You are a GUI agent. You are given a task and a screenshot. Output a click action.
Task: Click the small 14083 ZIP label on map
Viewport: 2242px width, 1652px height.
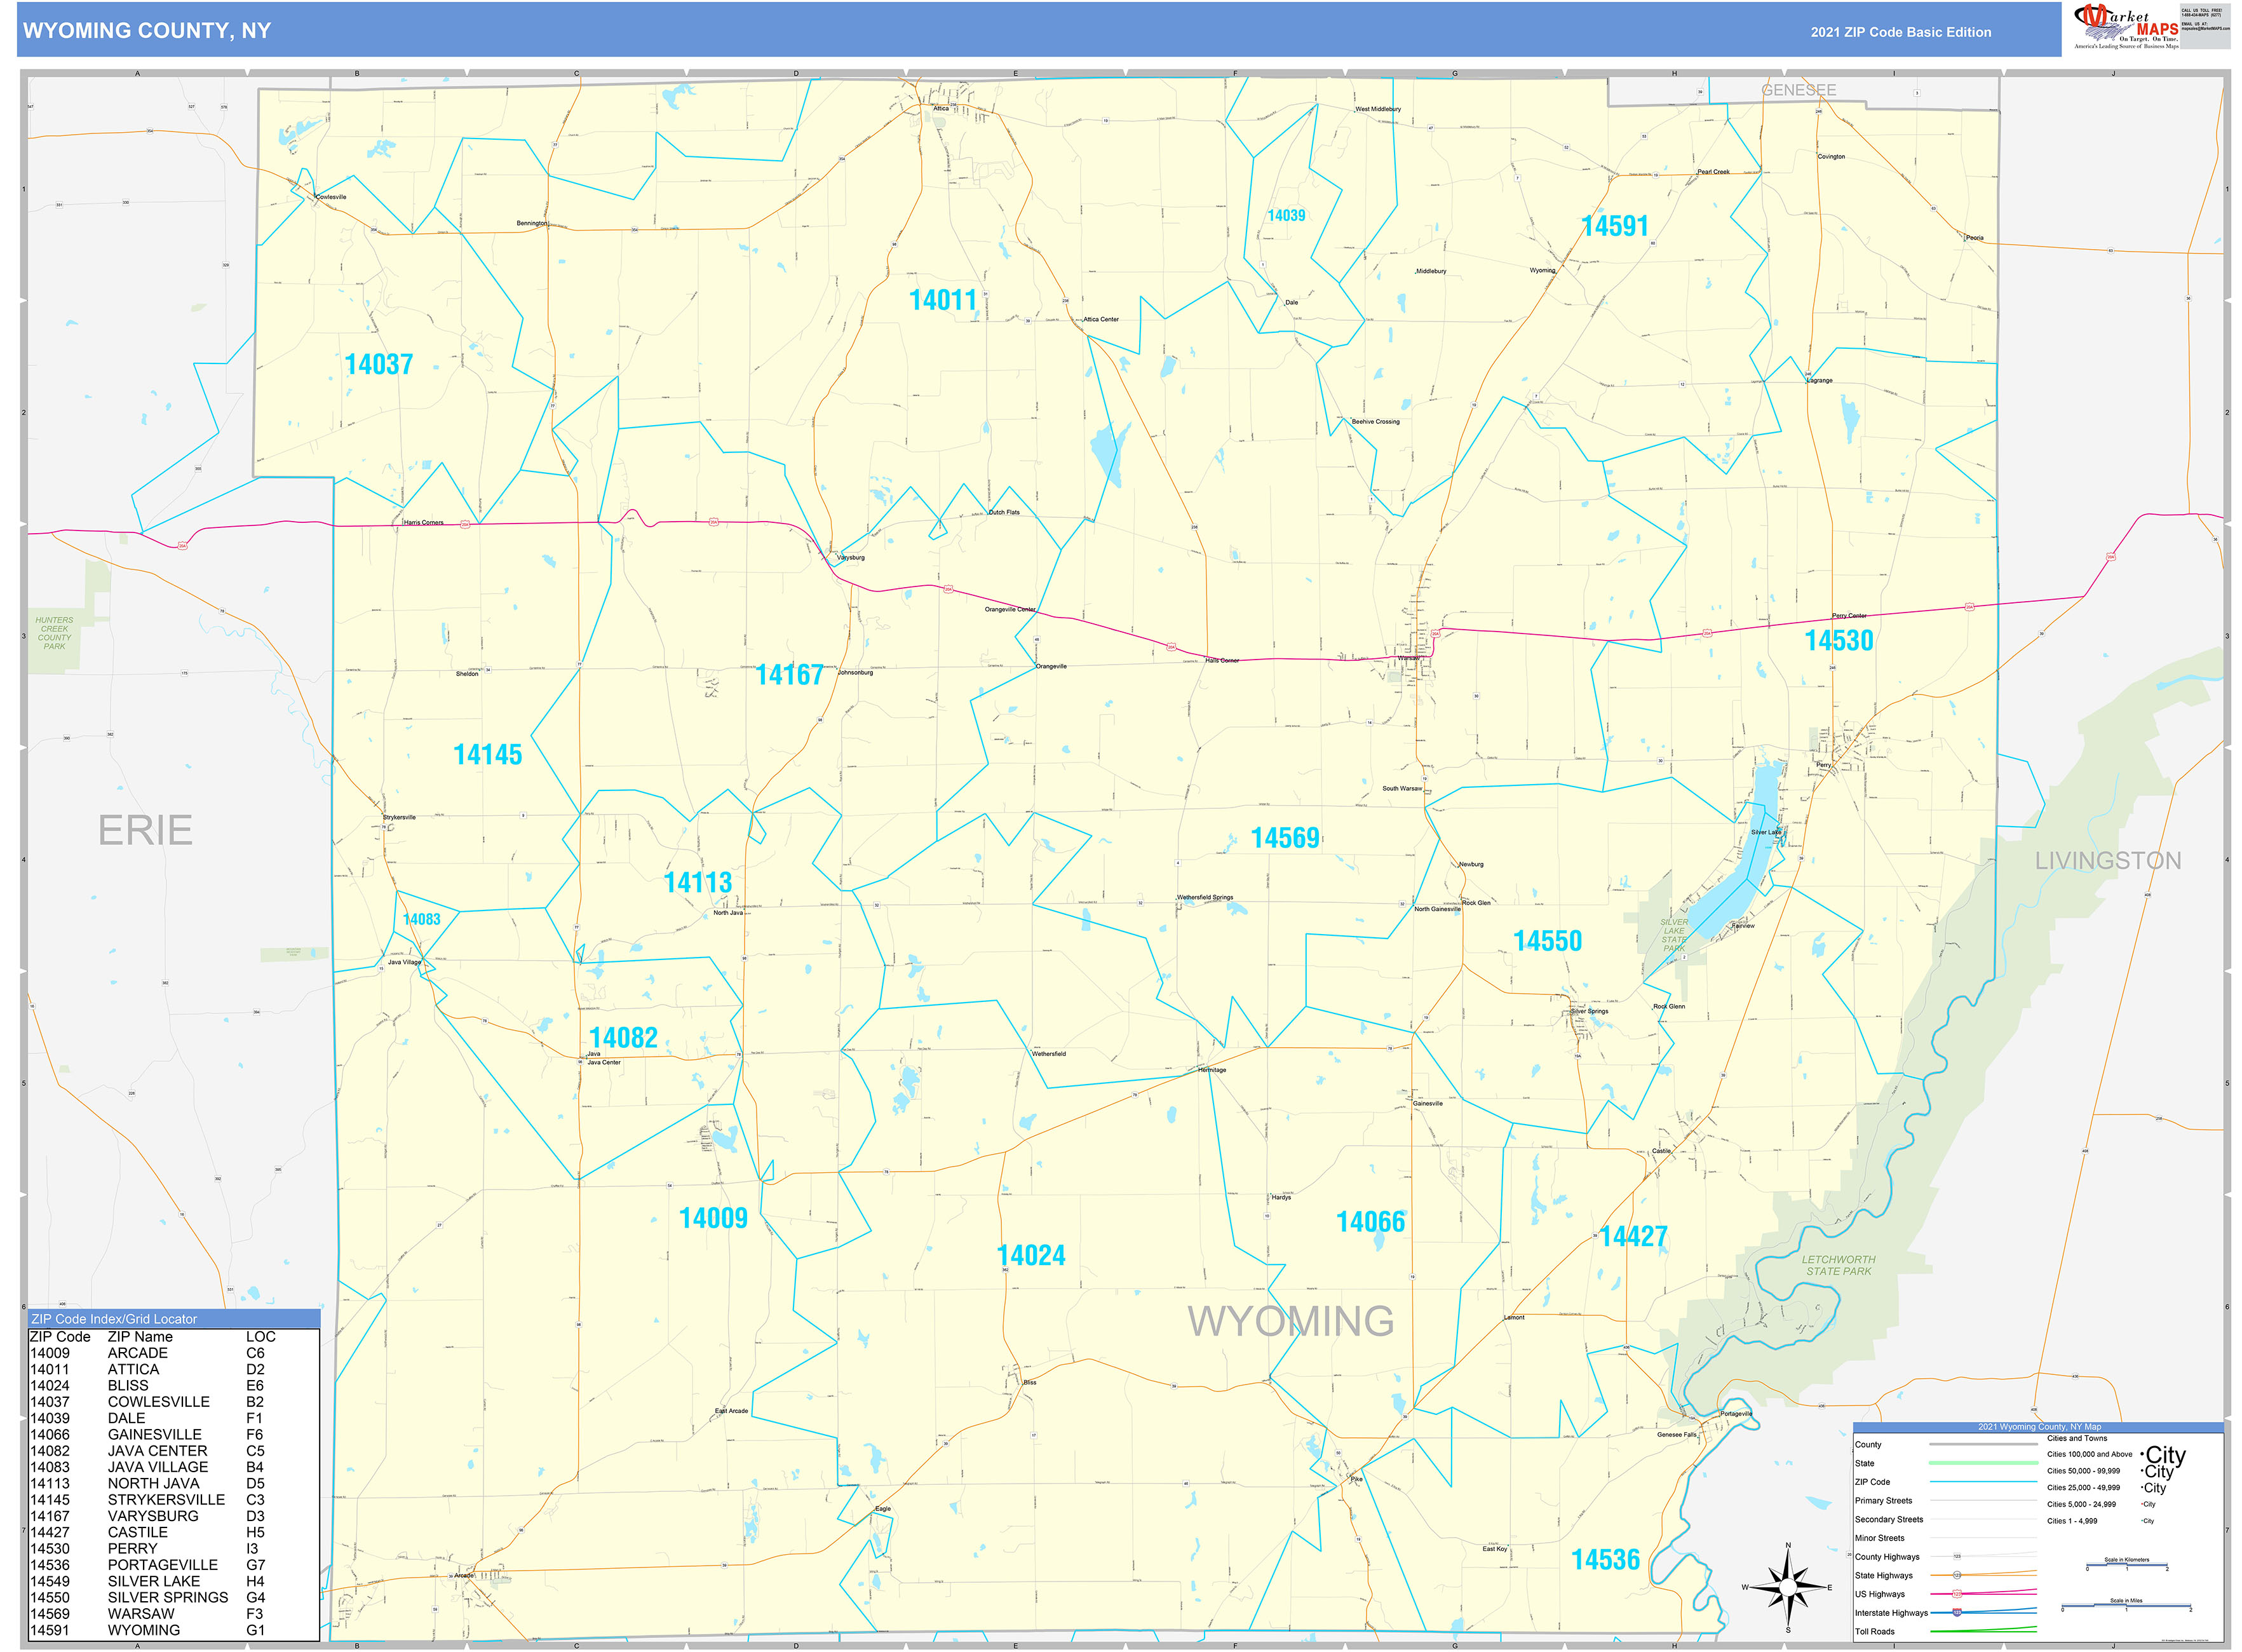[421, 919]
